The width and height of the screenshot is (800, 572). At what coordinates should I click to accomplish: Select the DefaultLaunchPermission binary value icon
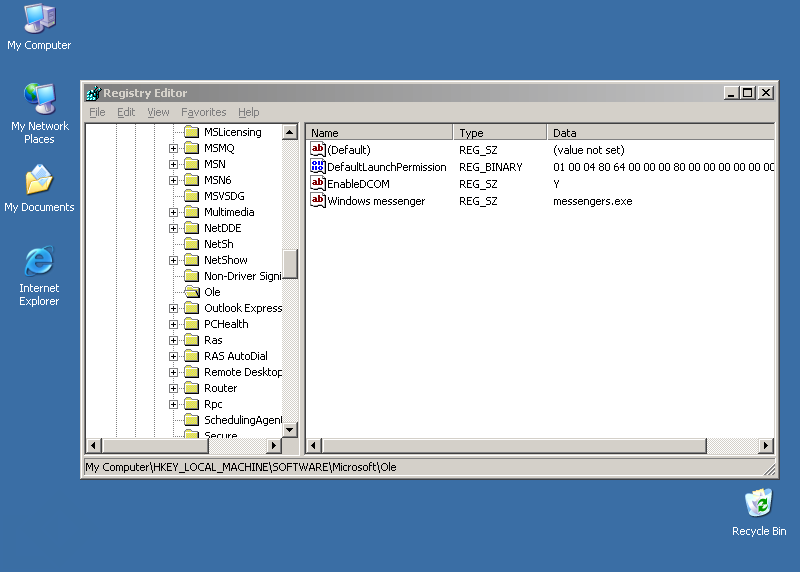[x=317, y=166]
